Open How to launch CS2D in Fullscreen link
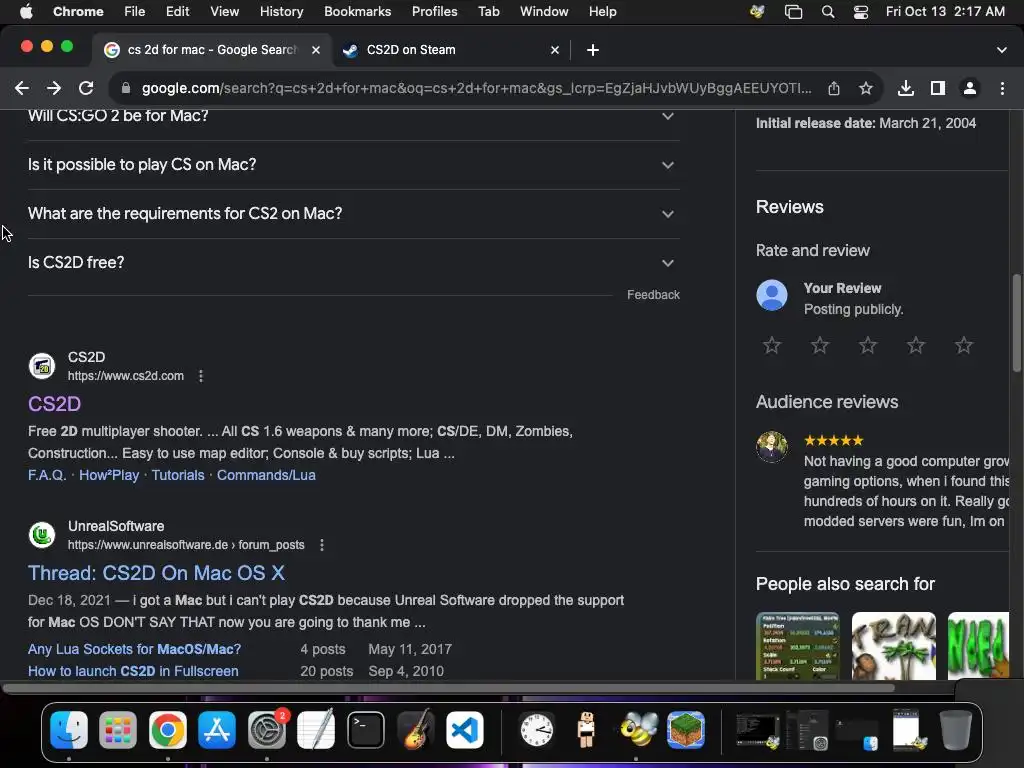1024x768 pixels. coord(133,671)
